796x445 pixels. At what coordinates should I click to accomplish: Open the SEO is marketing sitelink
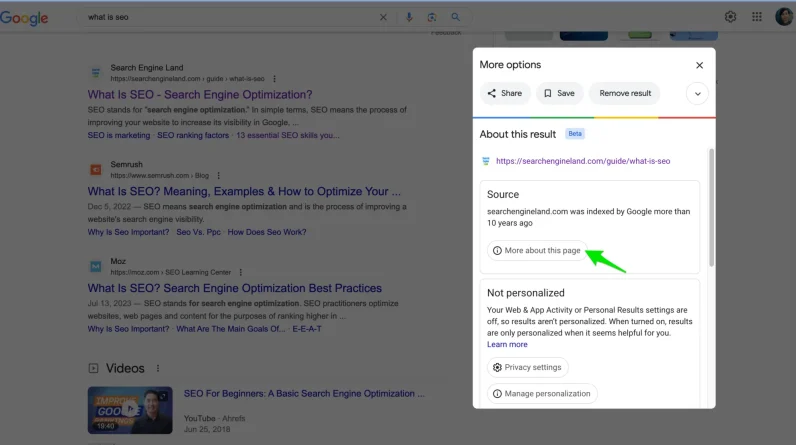pos(119,135)
